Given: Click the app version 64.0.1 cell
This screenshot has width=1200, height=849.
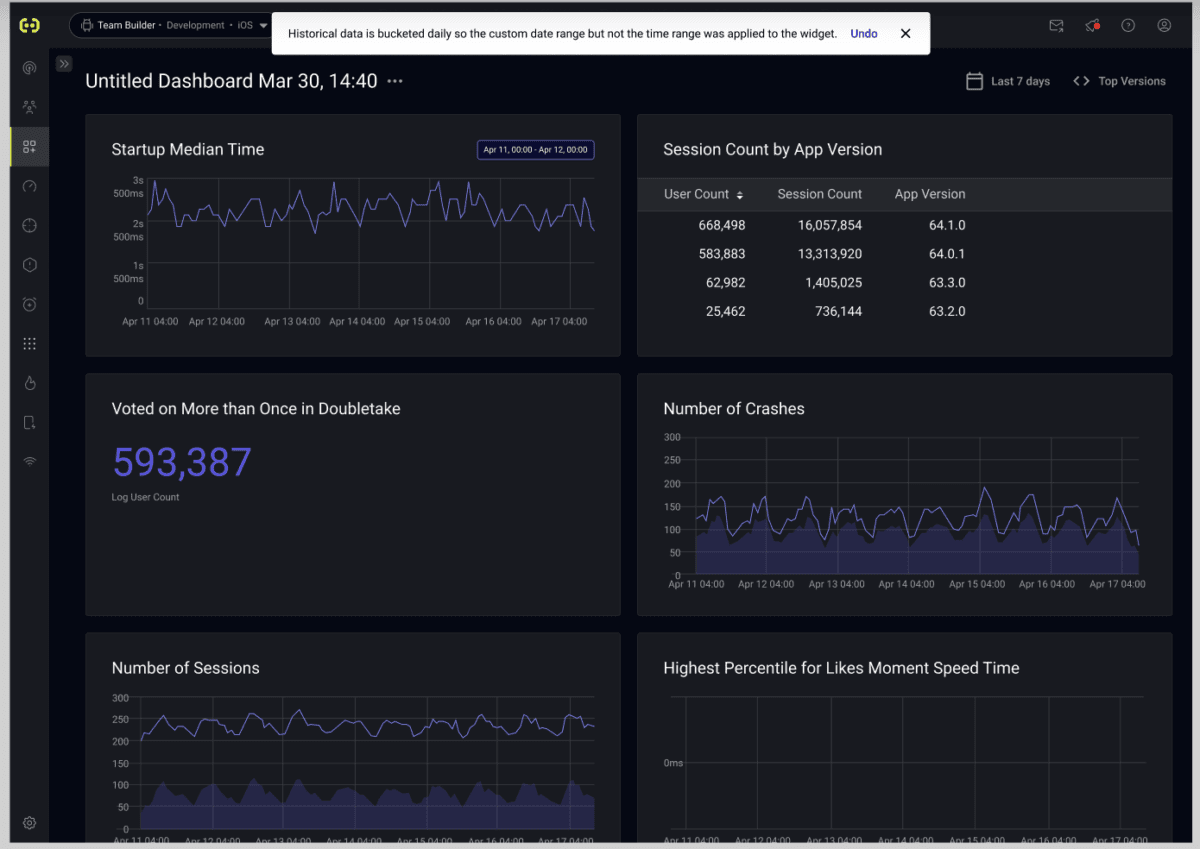Looking at the screenshot, I should tap(947, 254).
